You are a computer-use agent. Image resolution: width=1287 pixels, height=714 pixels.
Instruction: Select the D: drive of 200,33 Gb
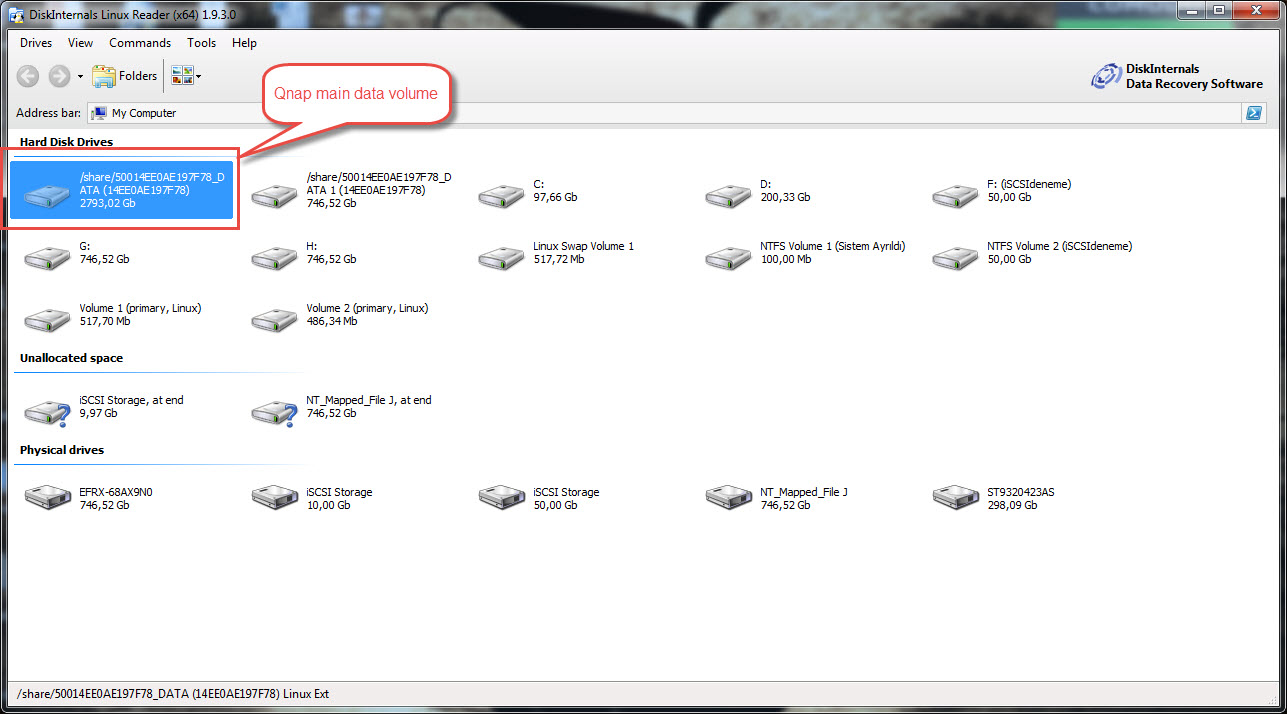757,191
